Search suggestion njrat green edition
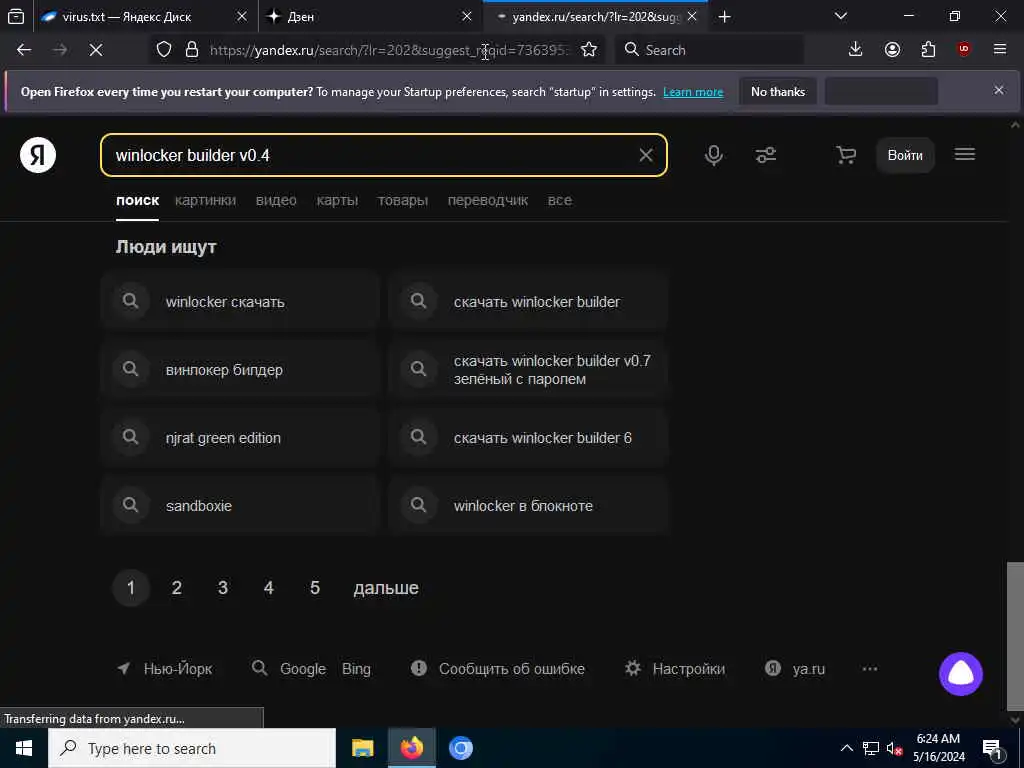Screen dimensions: 1024x768 pos(240,438)
